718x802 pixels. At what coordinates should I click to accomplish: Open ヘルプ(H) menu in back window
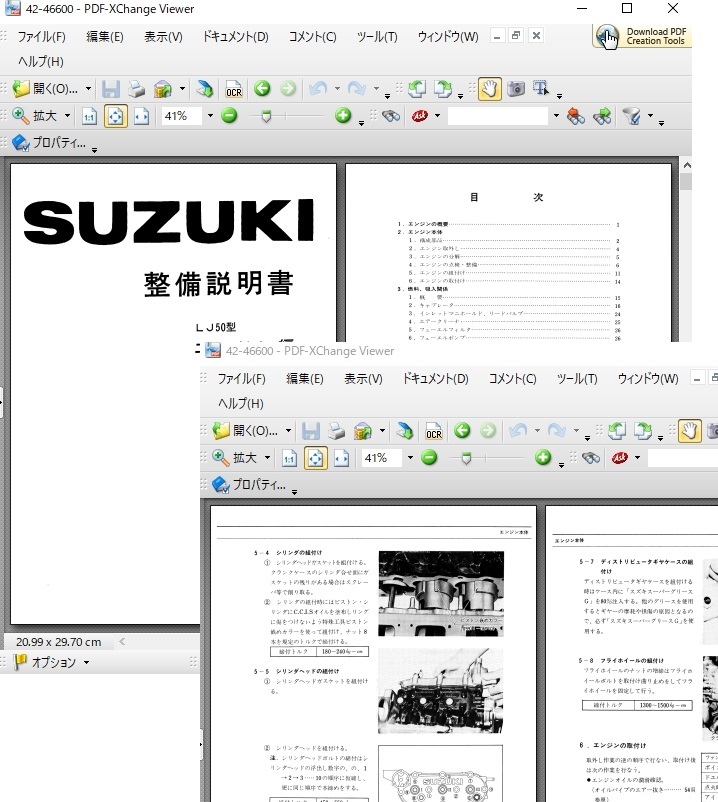pyautogui.click(x=40, y=61)
